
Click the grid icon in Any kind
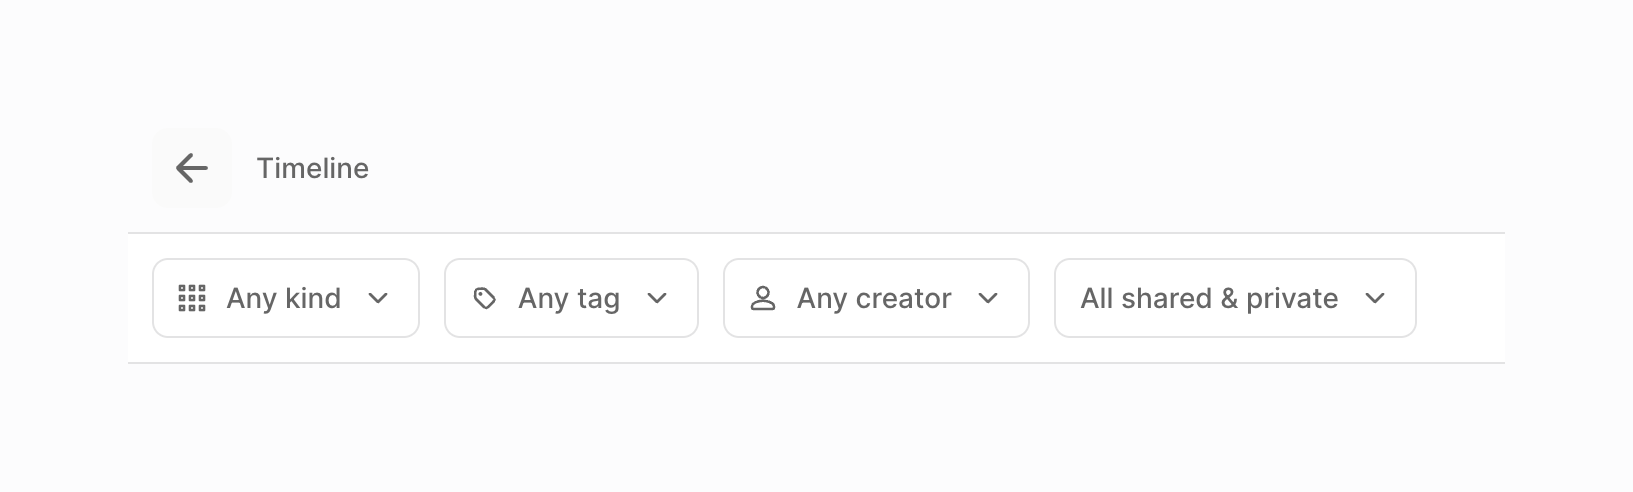coord(192,298)
